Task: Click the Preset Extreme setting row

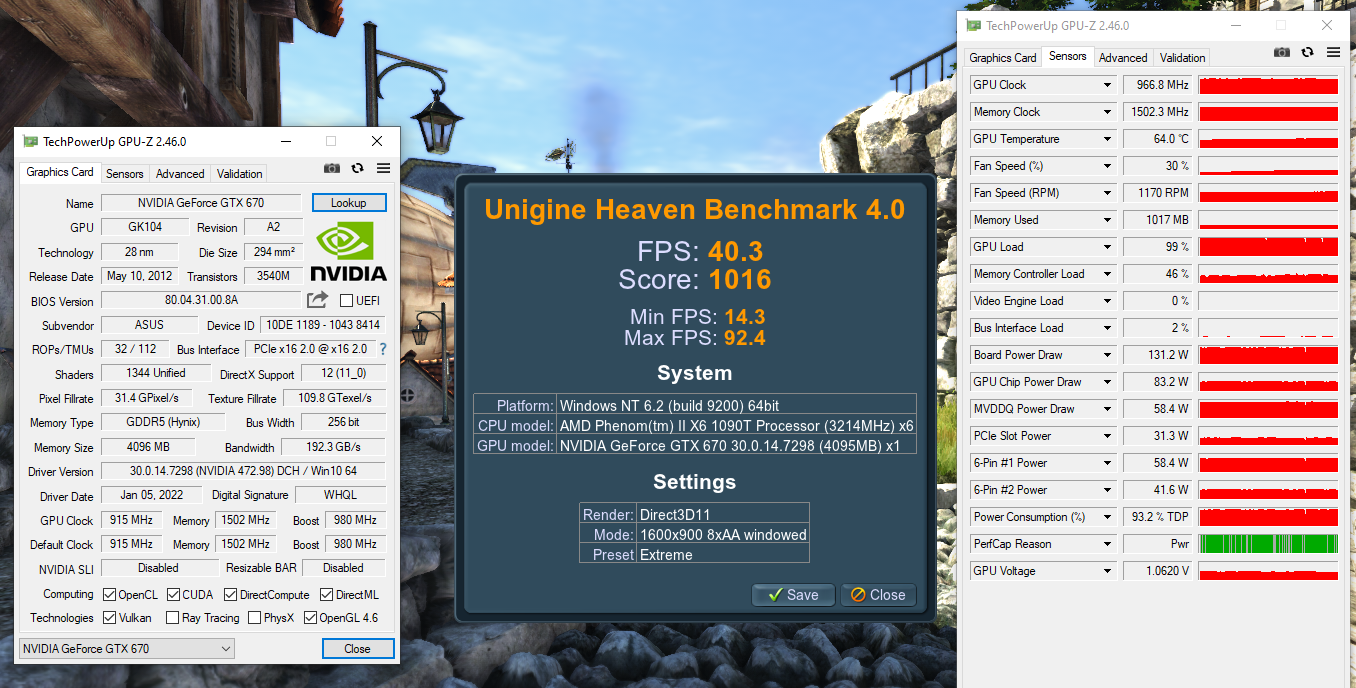Action: click(694, 555)
